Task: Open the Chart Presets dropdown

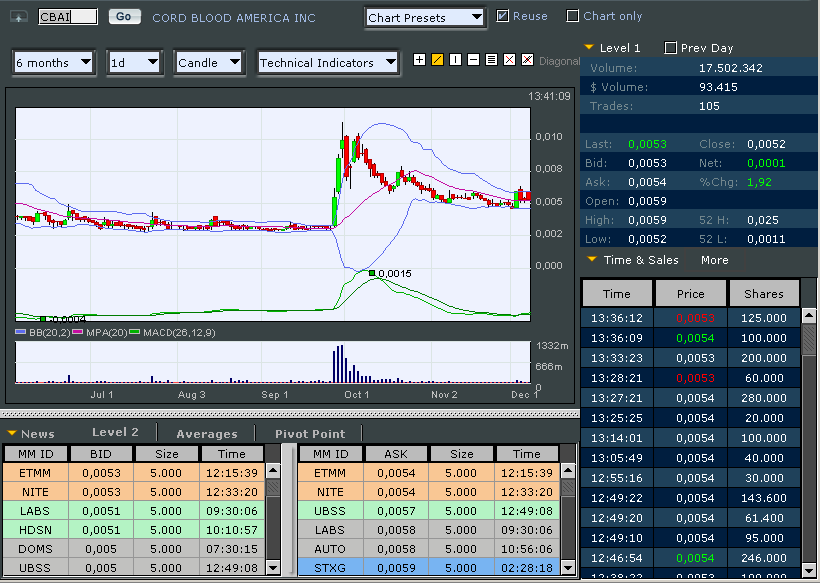Action: click(x=424, y=17)
